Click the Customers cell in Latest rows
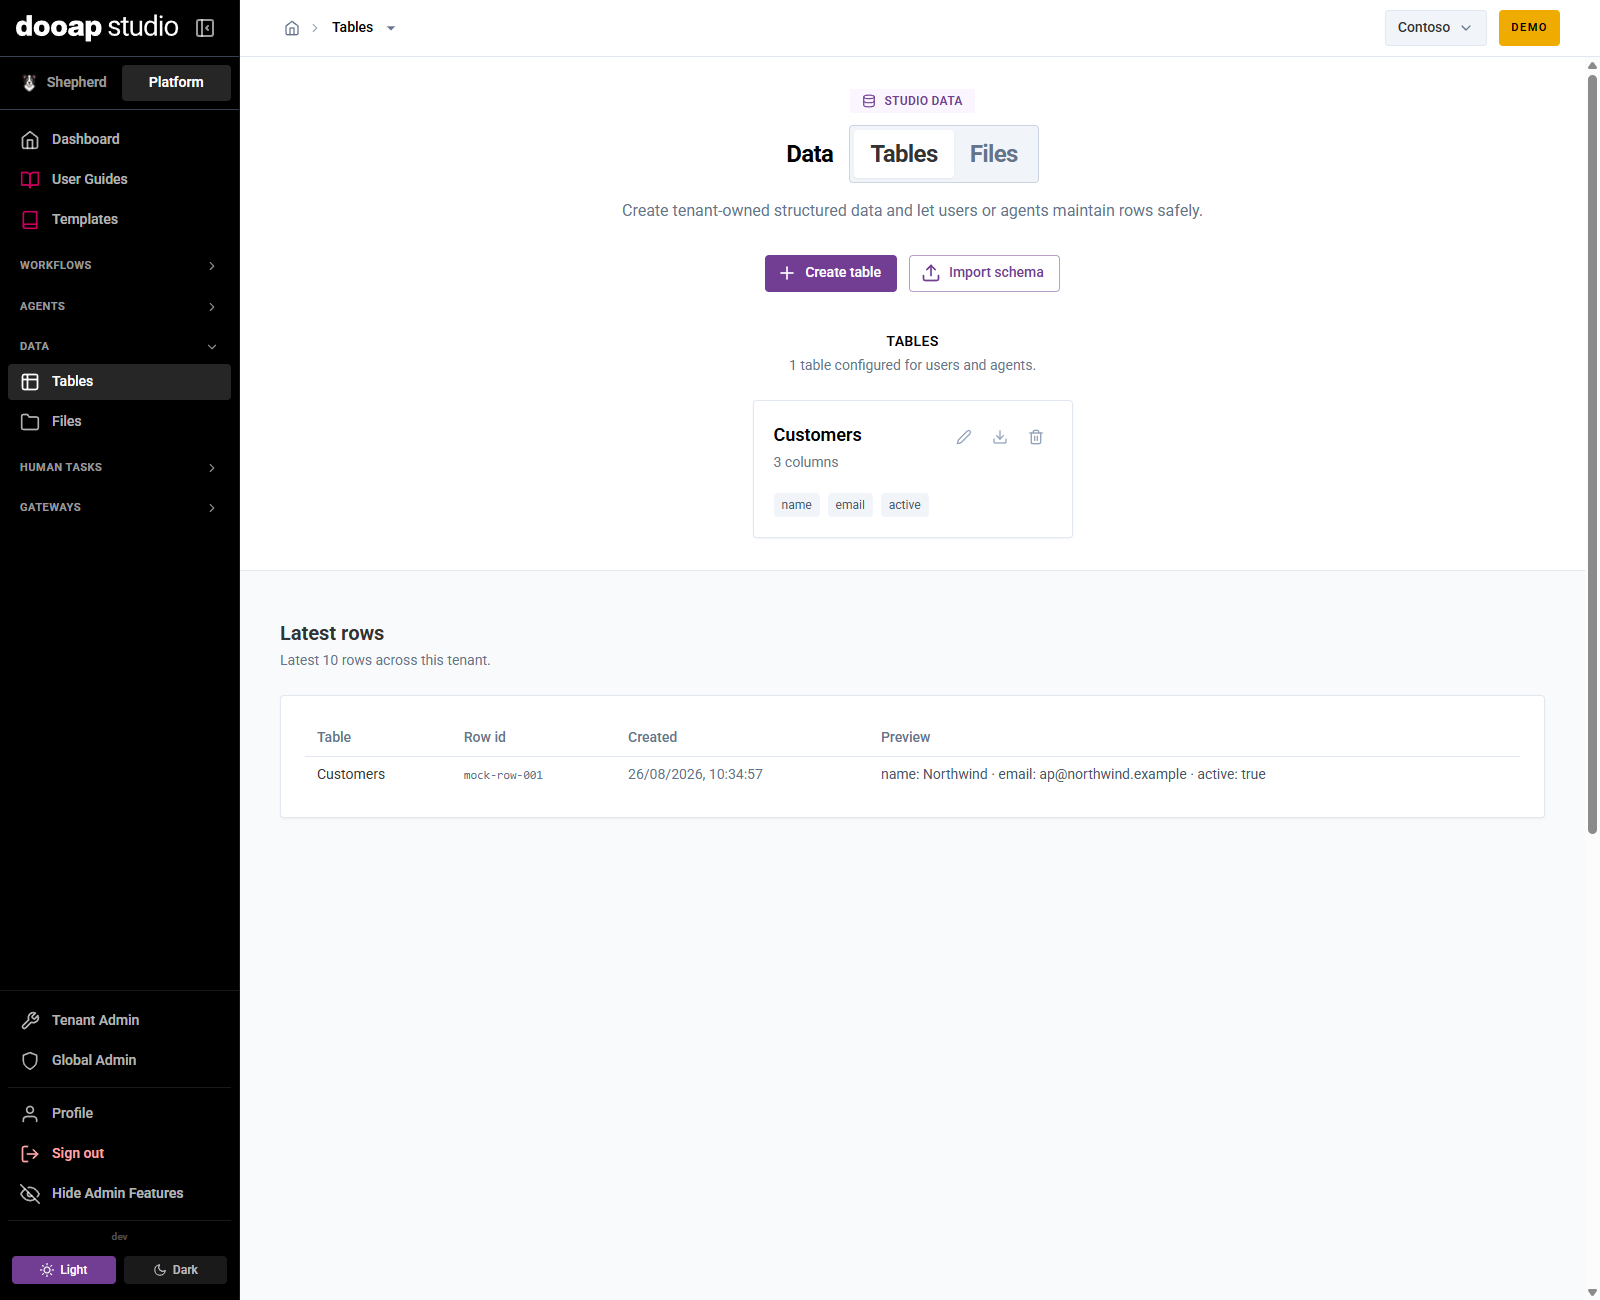1600x1300 pixels. (x=351, y=774)
